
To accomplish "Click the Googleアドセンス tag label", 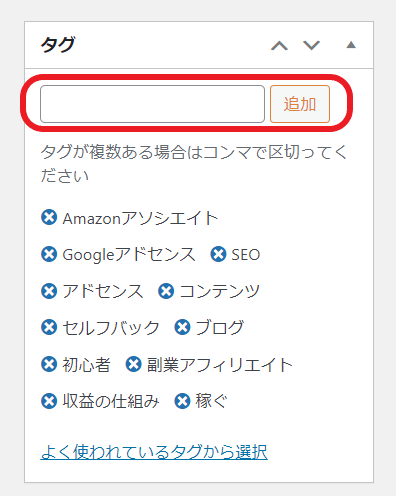I will coord(129,255).
